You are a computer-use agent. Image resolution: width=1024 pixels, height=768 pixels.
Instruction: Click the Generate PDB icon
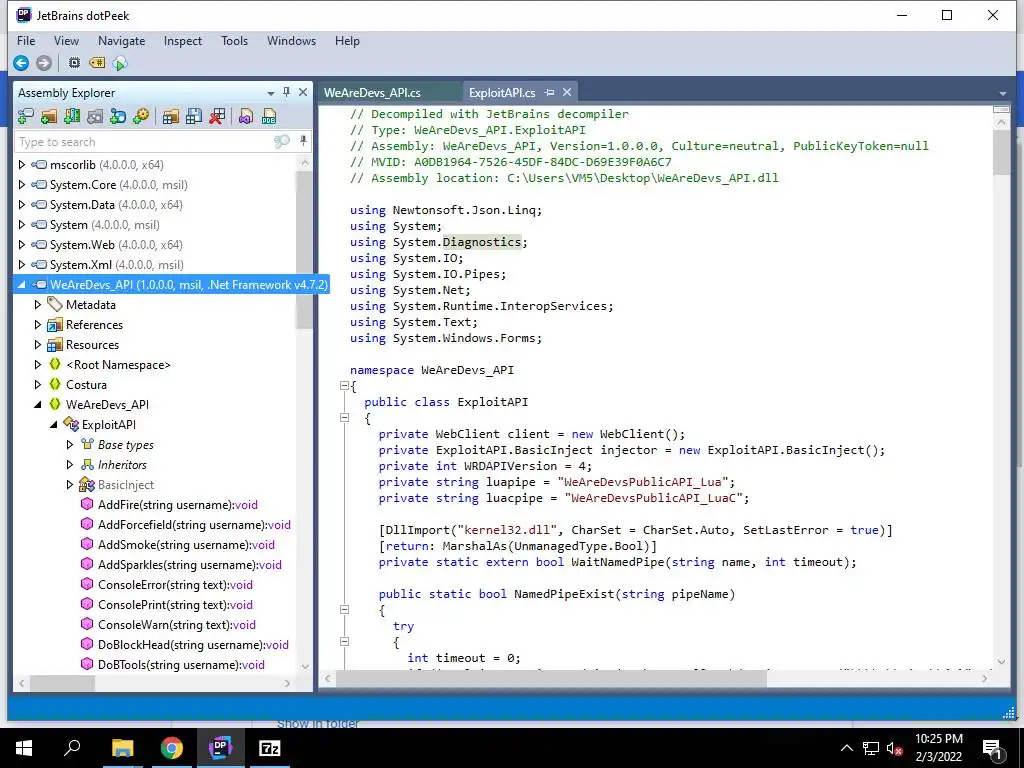(x=269, y=117)
